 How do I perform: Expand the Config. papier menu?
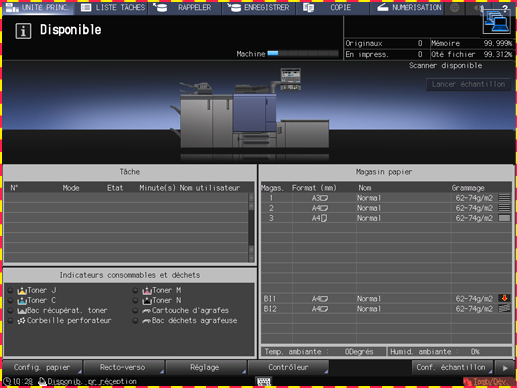click(42, 367)
